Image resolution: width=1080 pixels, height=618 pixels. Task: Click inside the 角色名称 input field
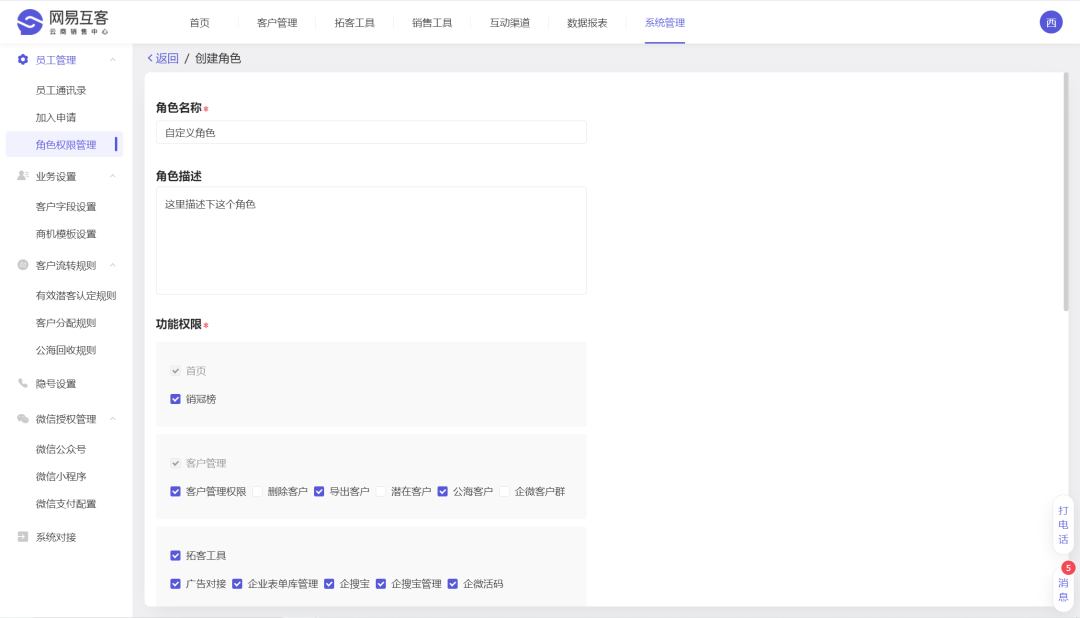point(370,131)
